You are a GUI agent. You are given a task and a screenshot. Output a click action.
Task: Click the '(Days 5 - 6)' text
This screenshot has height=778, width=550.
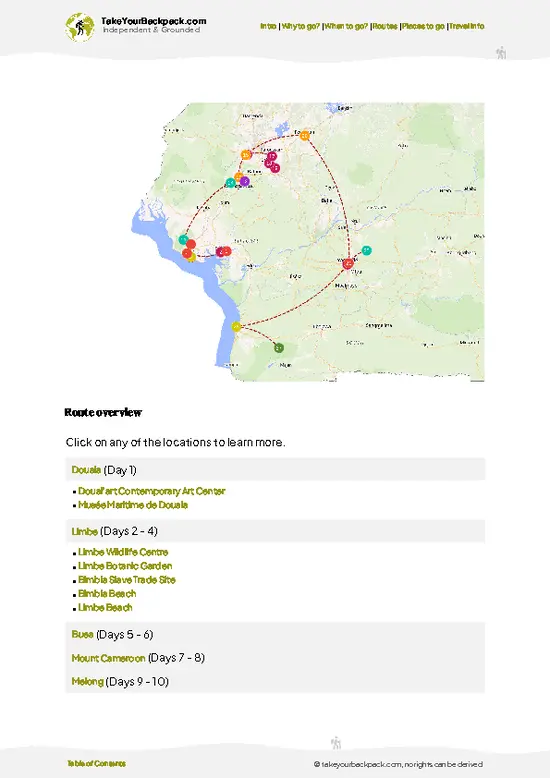[125, 635]
